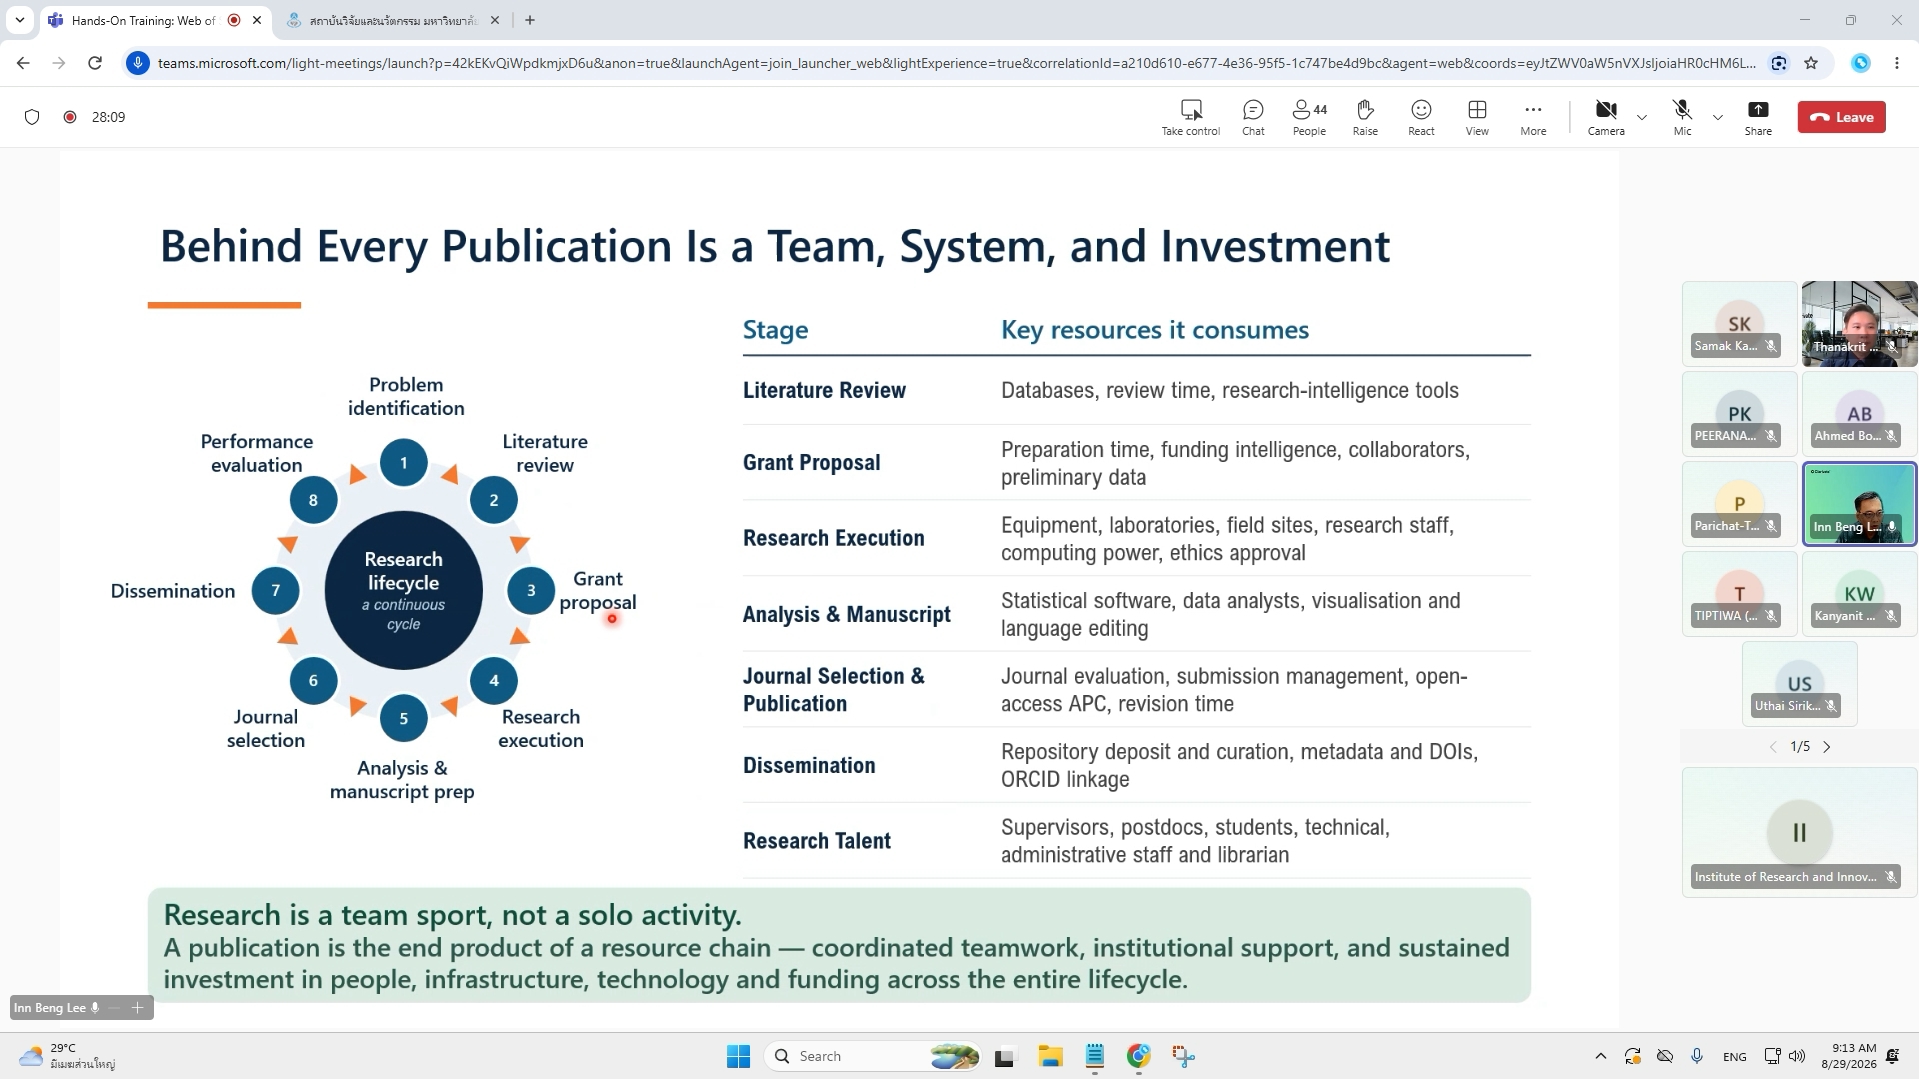Viewport: 1919px width, 1079px height.
Task: Open the Windows Start menu
Action: [739, 1056]
